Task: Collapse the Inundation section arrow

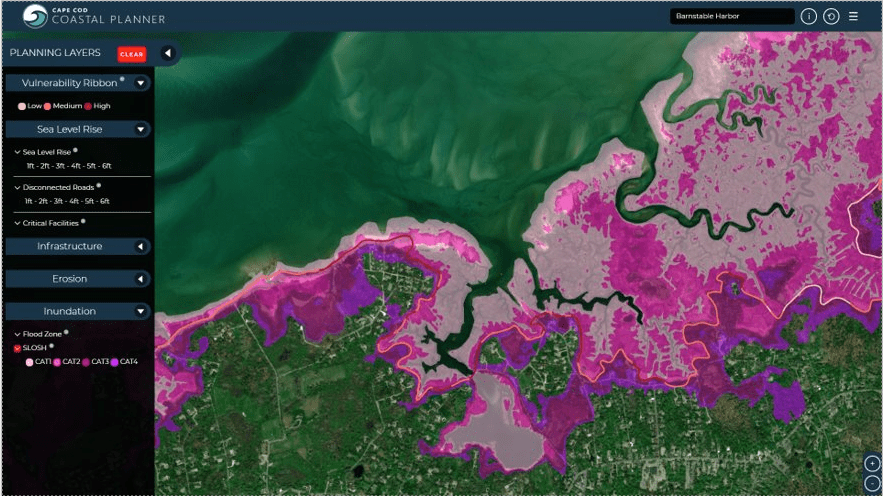Action: click(140, 311)
